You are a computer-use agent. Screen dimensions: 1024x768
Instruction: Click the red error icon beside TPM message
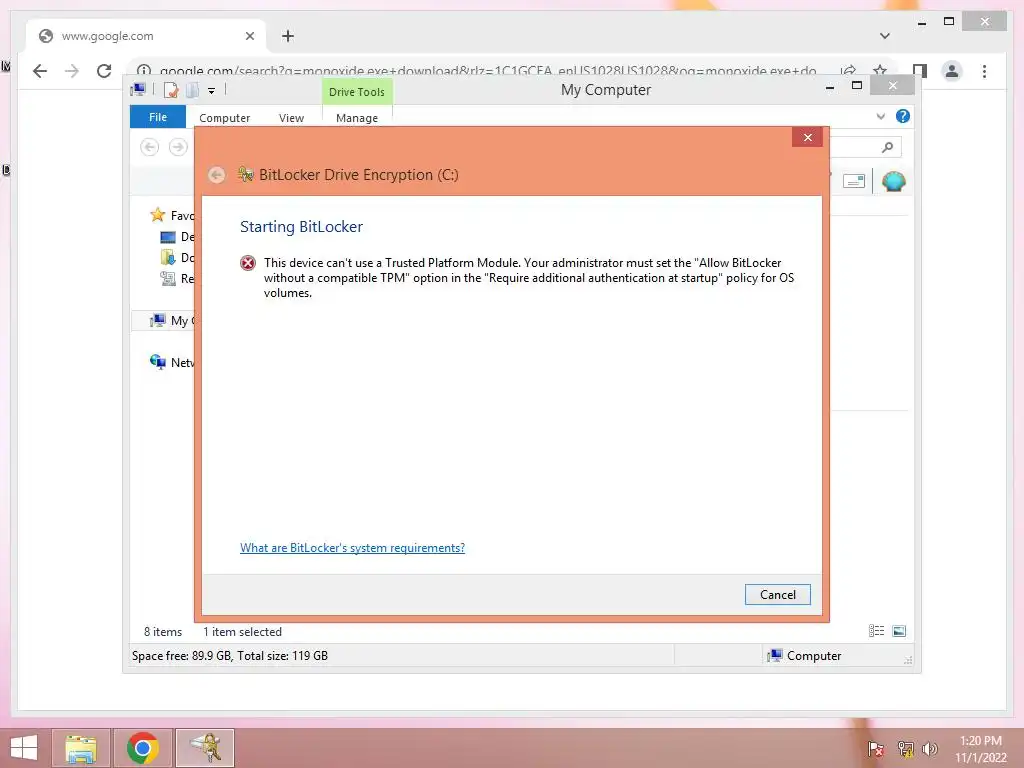coord(248,263)
